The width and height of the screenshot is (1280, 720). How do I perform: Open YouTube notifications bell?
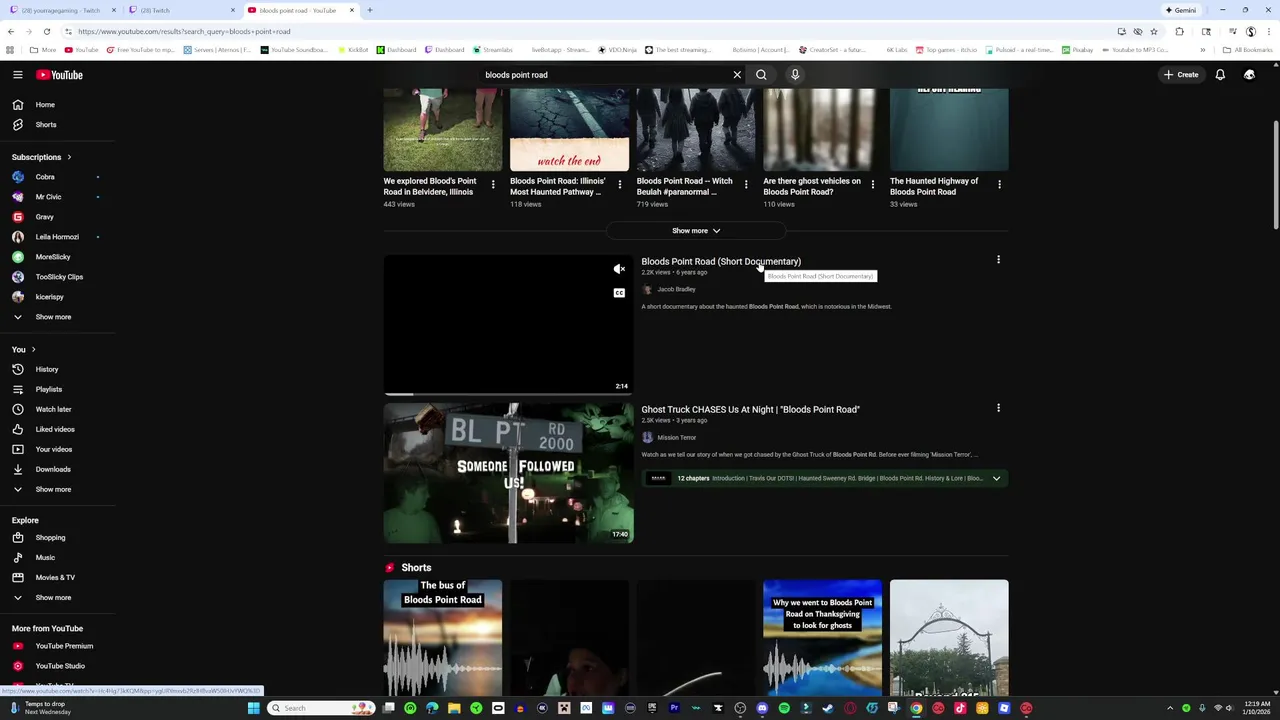1220,75
